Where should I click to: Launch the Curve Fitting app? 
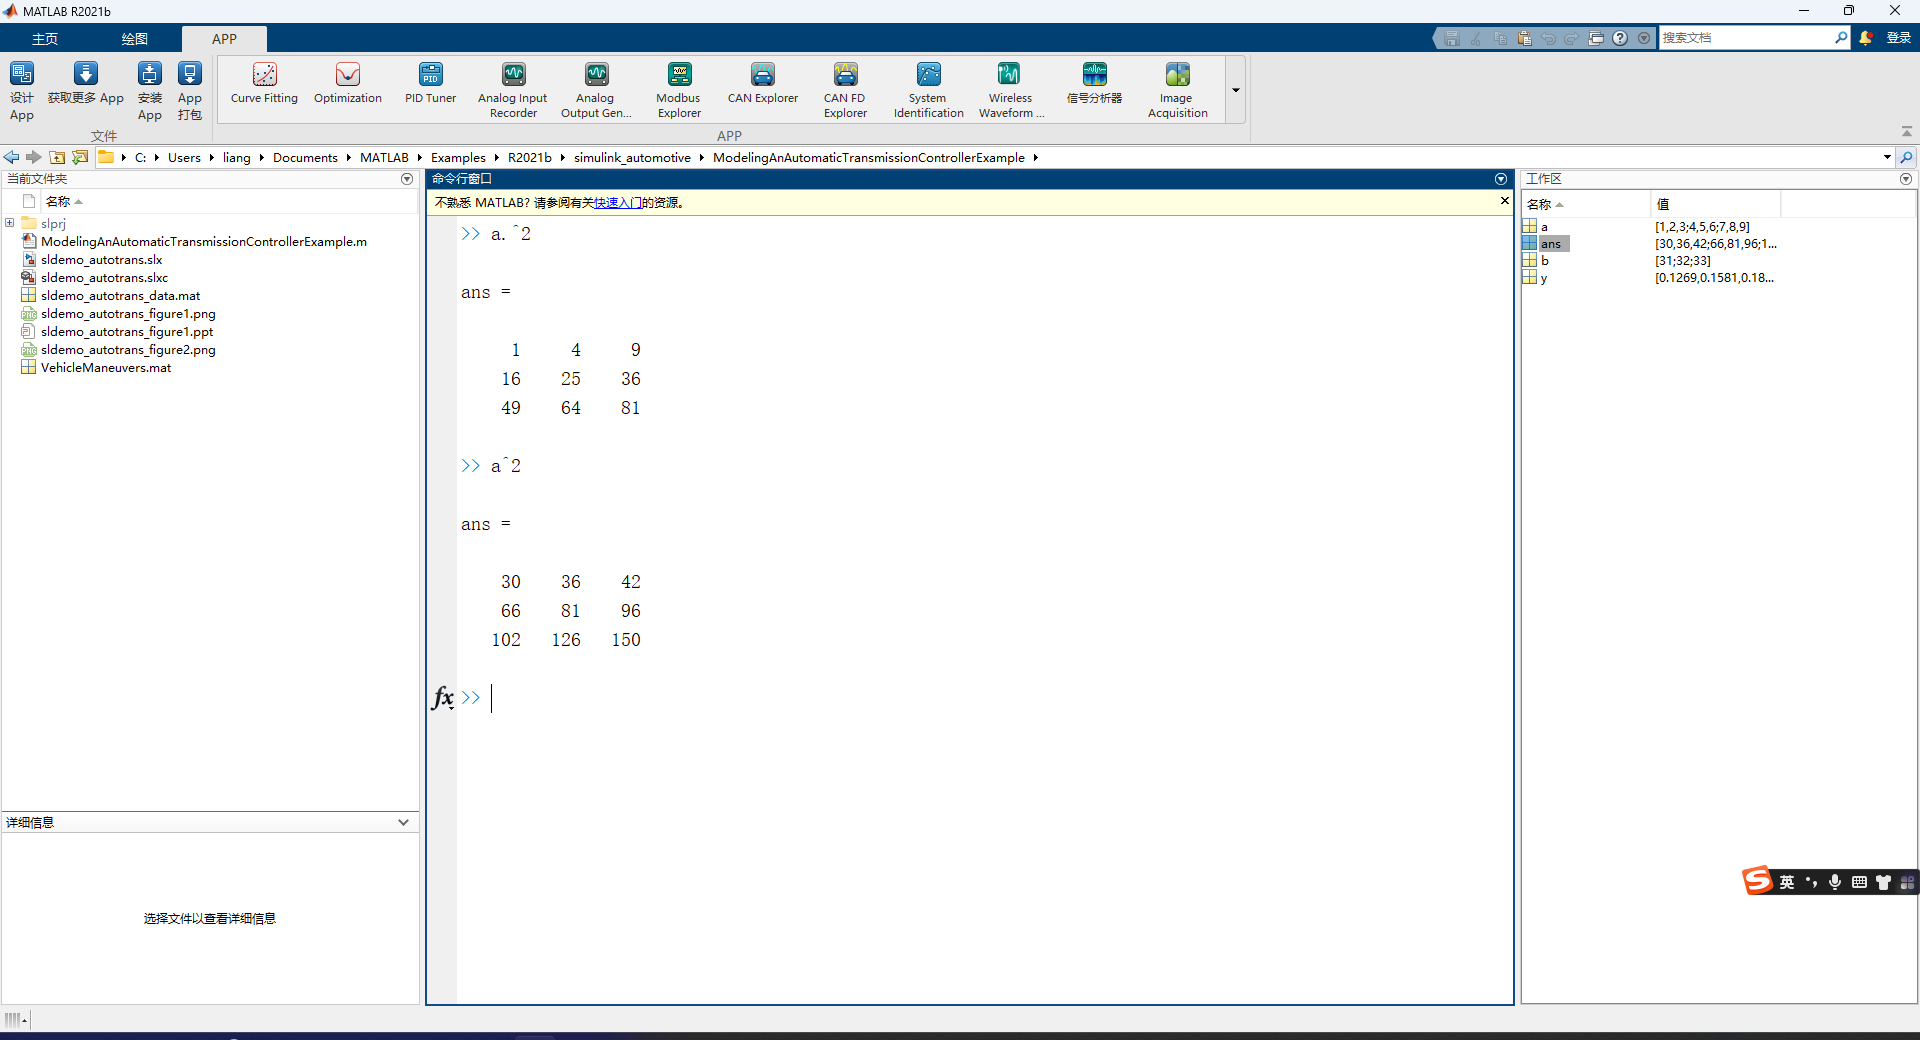tap(264, 83)
